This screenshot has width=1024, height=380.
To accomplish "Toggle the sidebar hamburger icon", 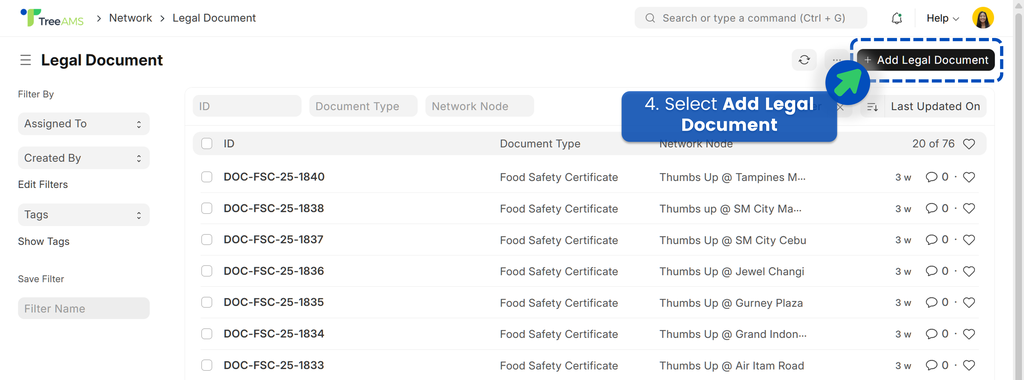I will click(25, 60).
